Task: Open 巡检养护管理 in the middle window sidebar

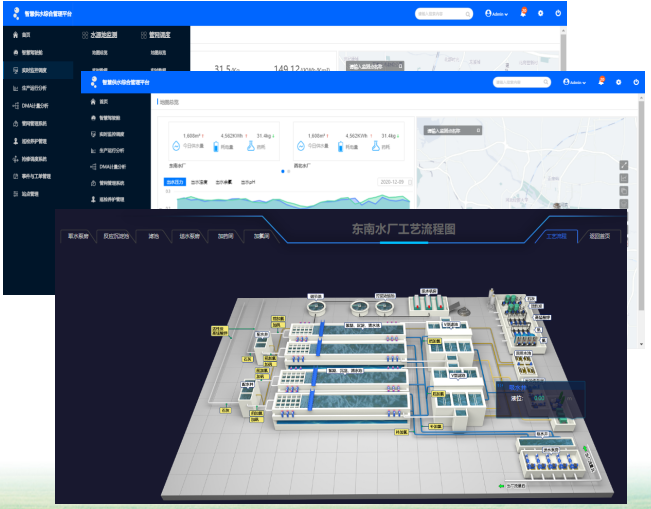Action: coord(108,199)
